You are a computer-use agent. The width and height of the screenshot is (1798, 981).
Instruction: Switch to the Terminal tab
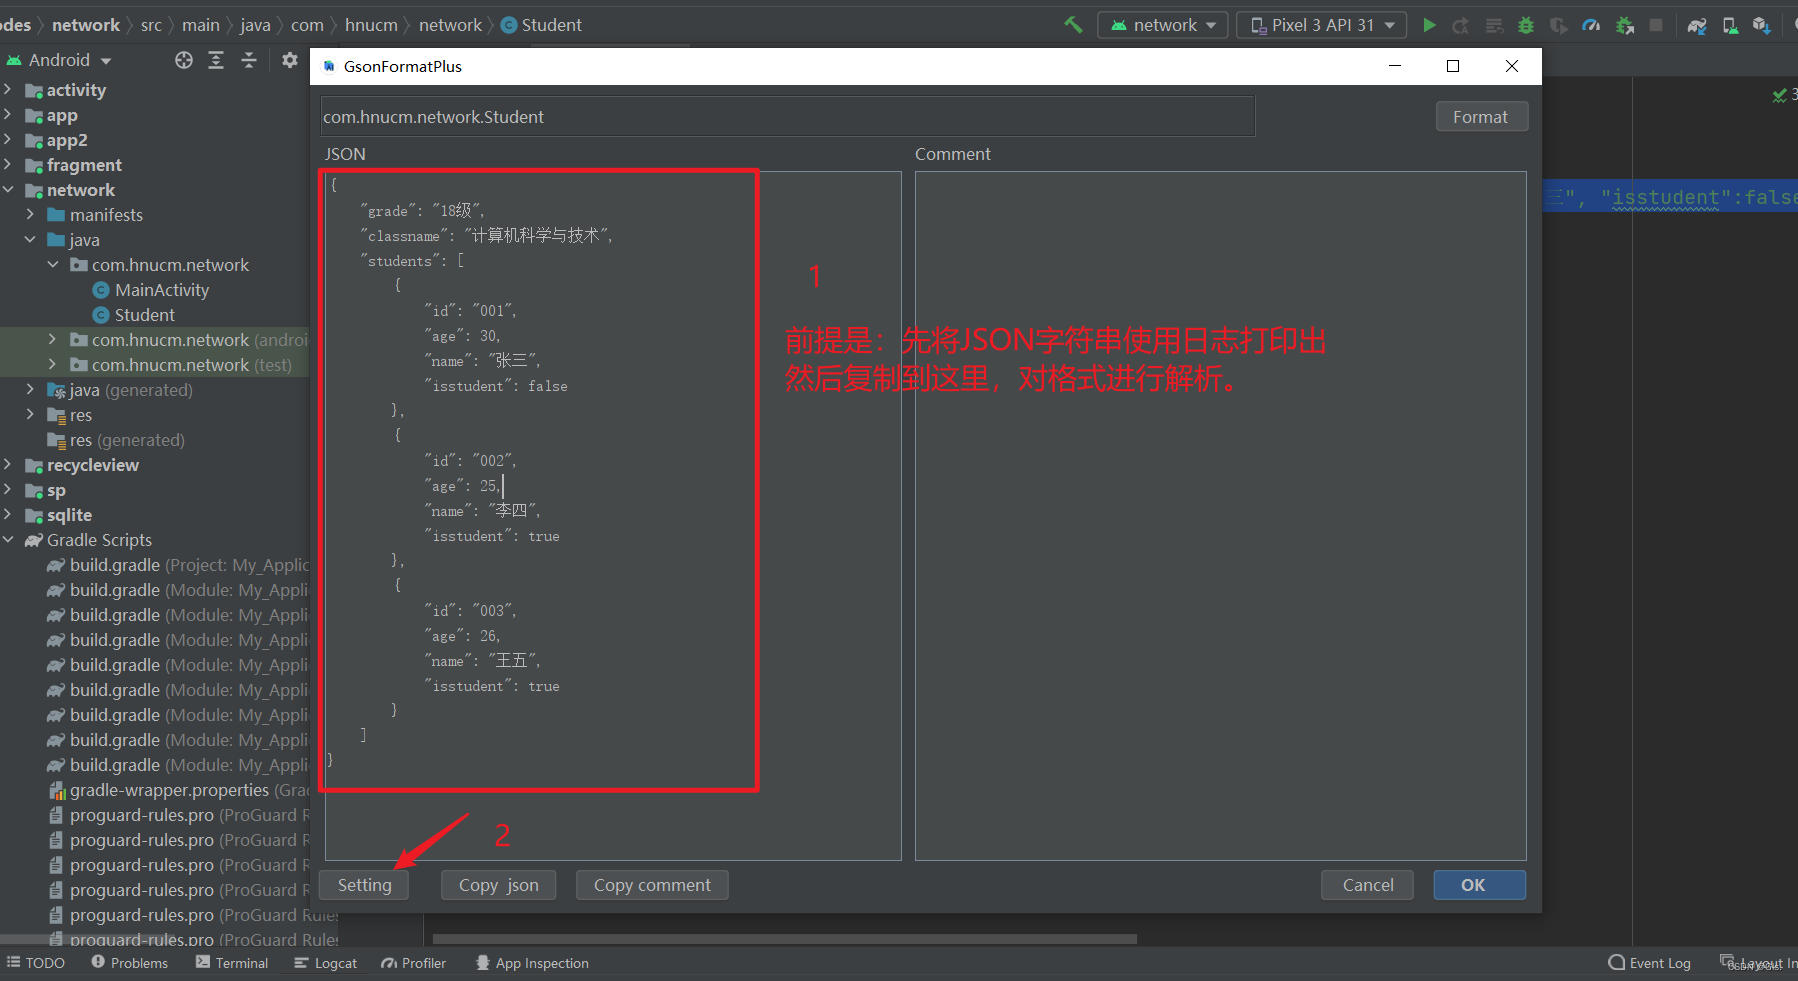point(231,962)
